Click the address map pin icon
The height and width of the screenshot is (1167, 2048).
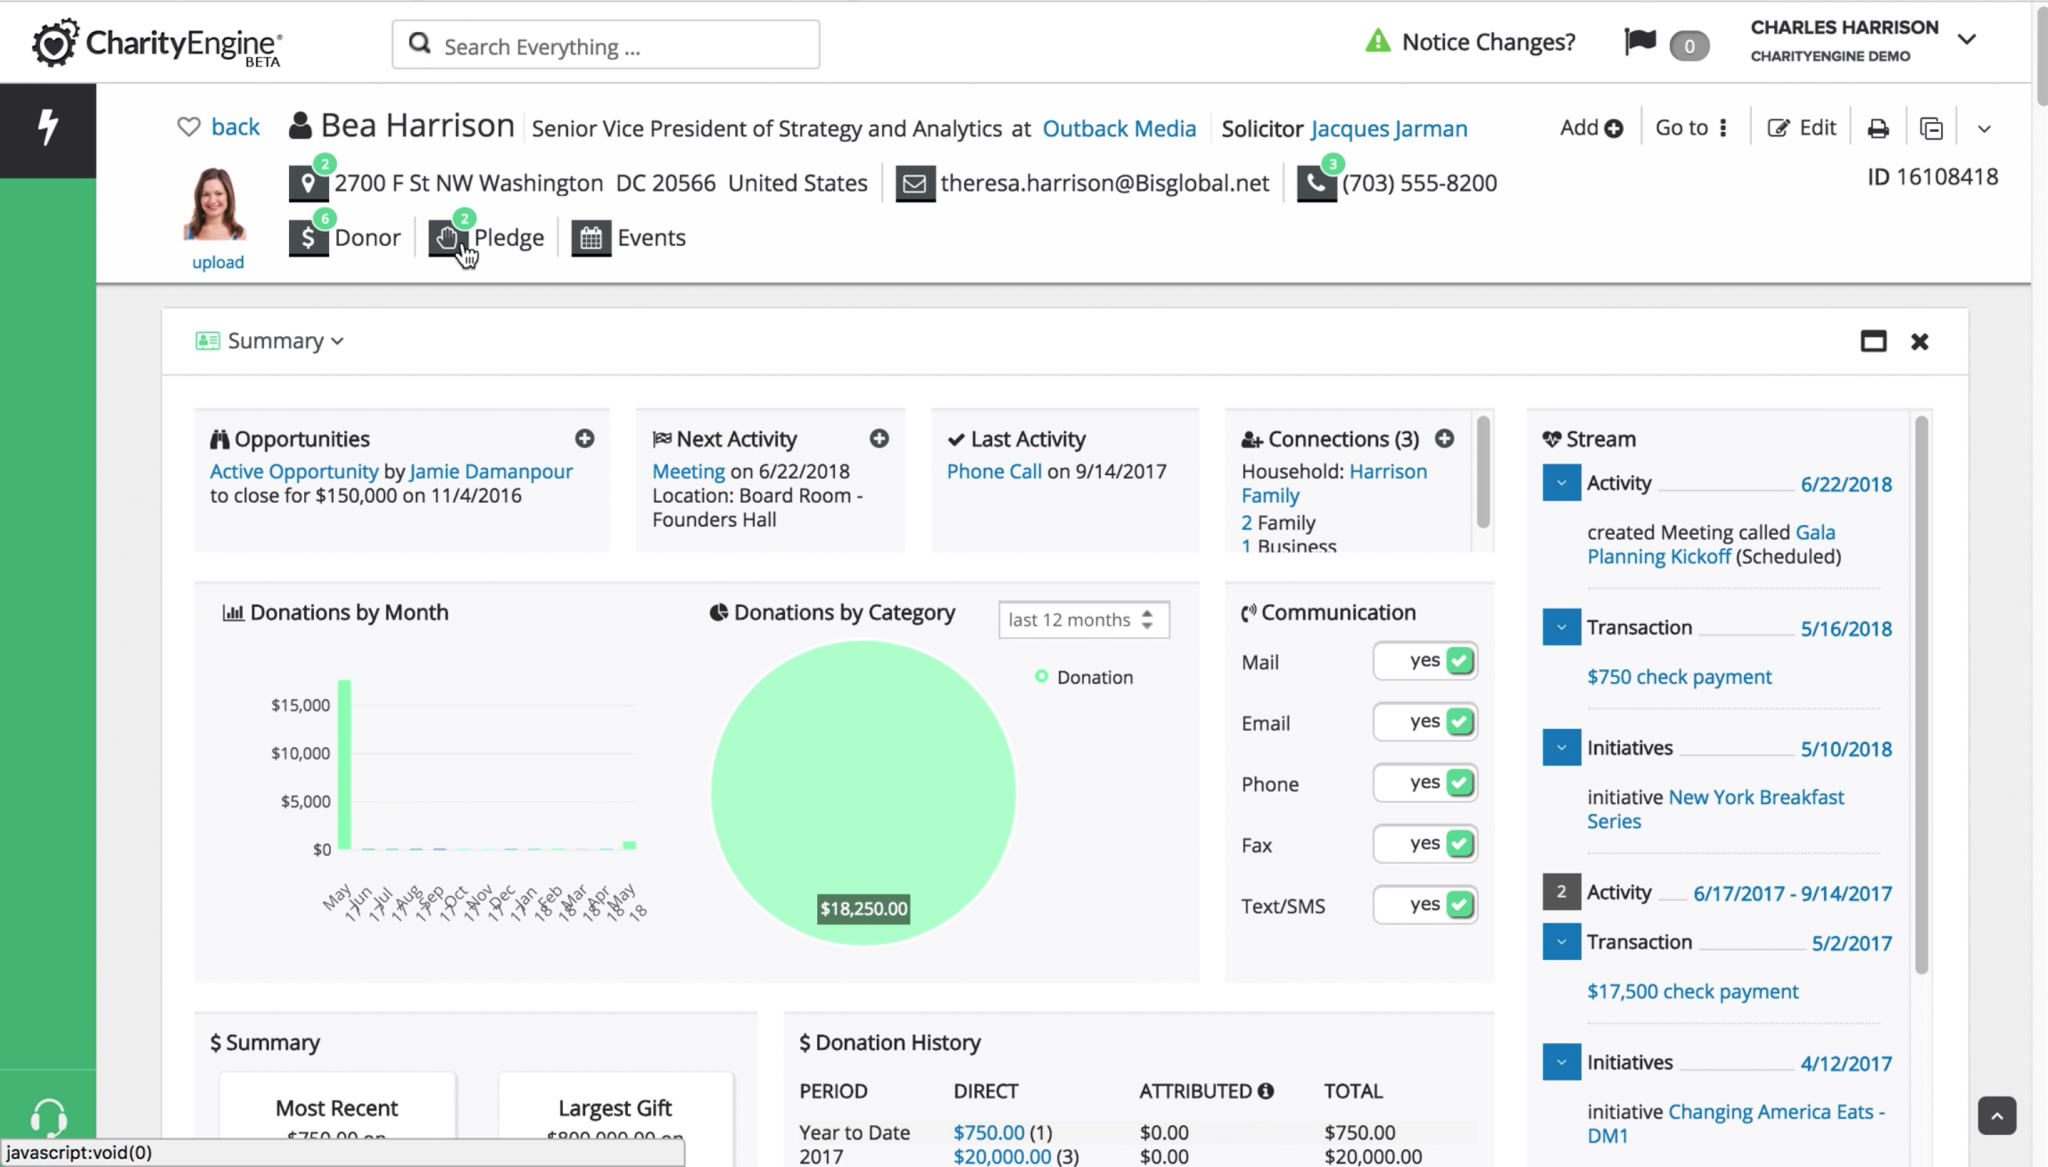click(308, 184)
